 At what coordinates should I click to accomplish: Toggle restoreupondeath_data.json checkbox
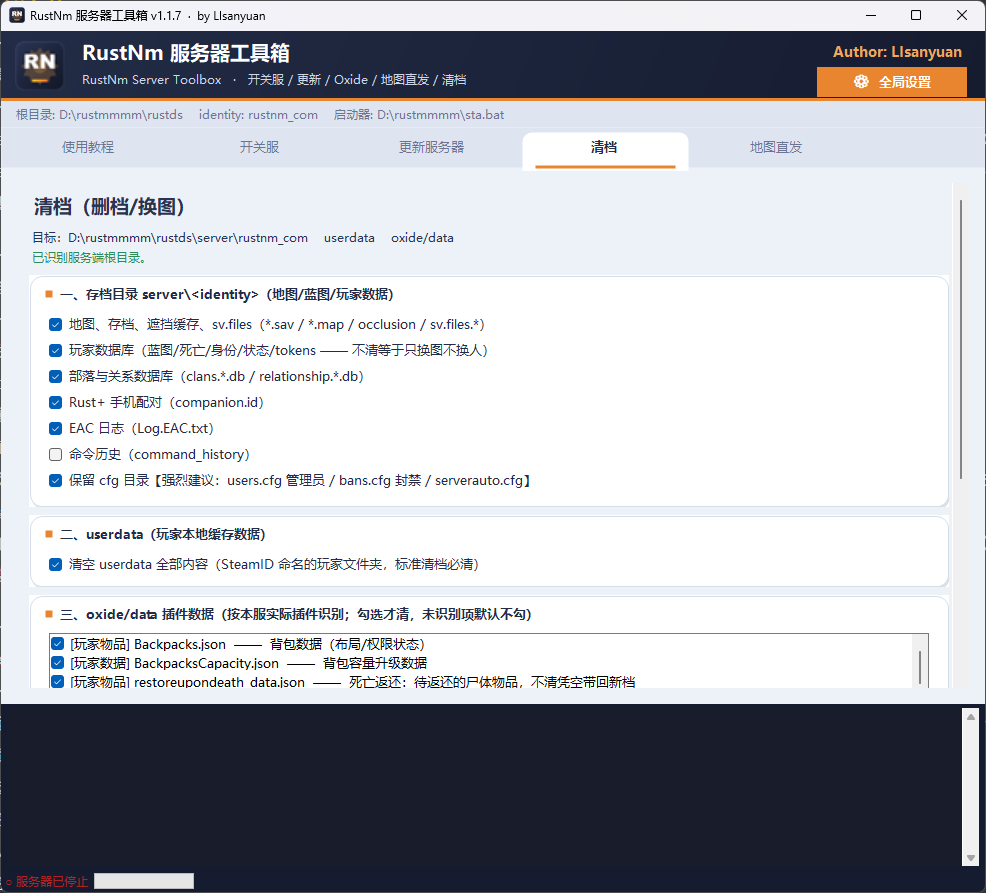[x=58, y=682]
